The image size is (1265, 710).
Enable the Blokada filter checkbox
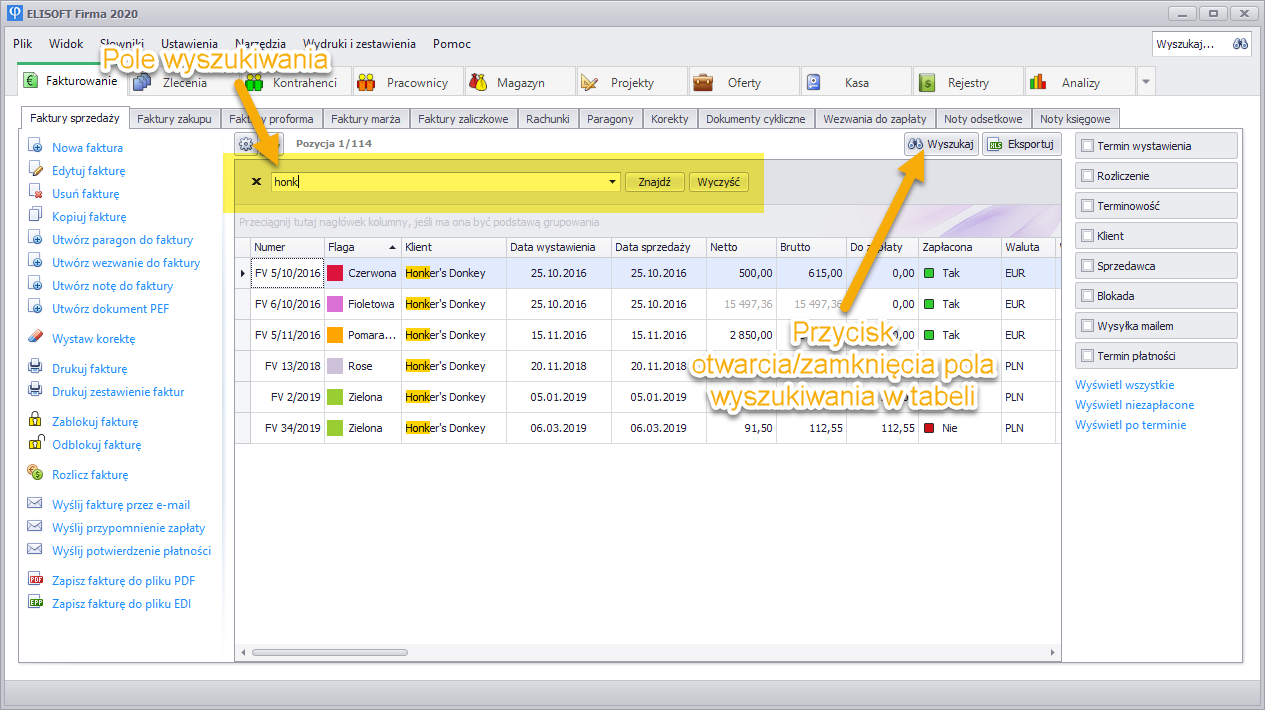pyautogui.click(x=1087, y=296)
